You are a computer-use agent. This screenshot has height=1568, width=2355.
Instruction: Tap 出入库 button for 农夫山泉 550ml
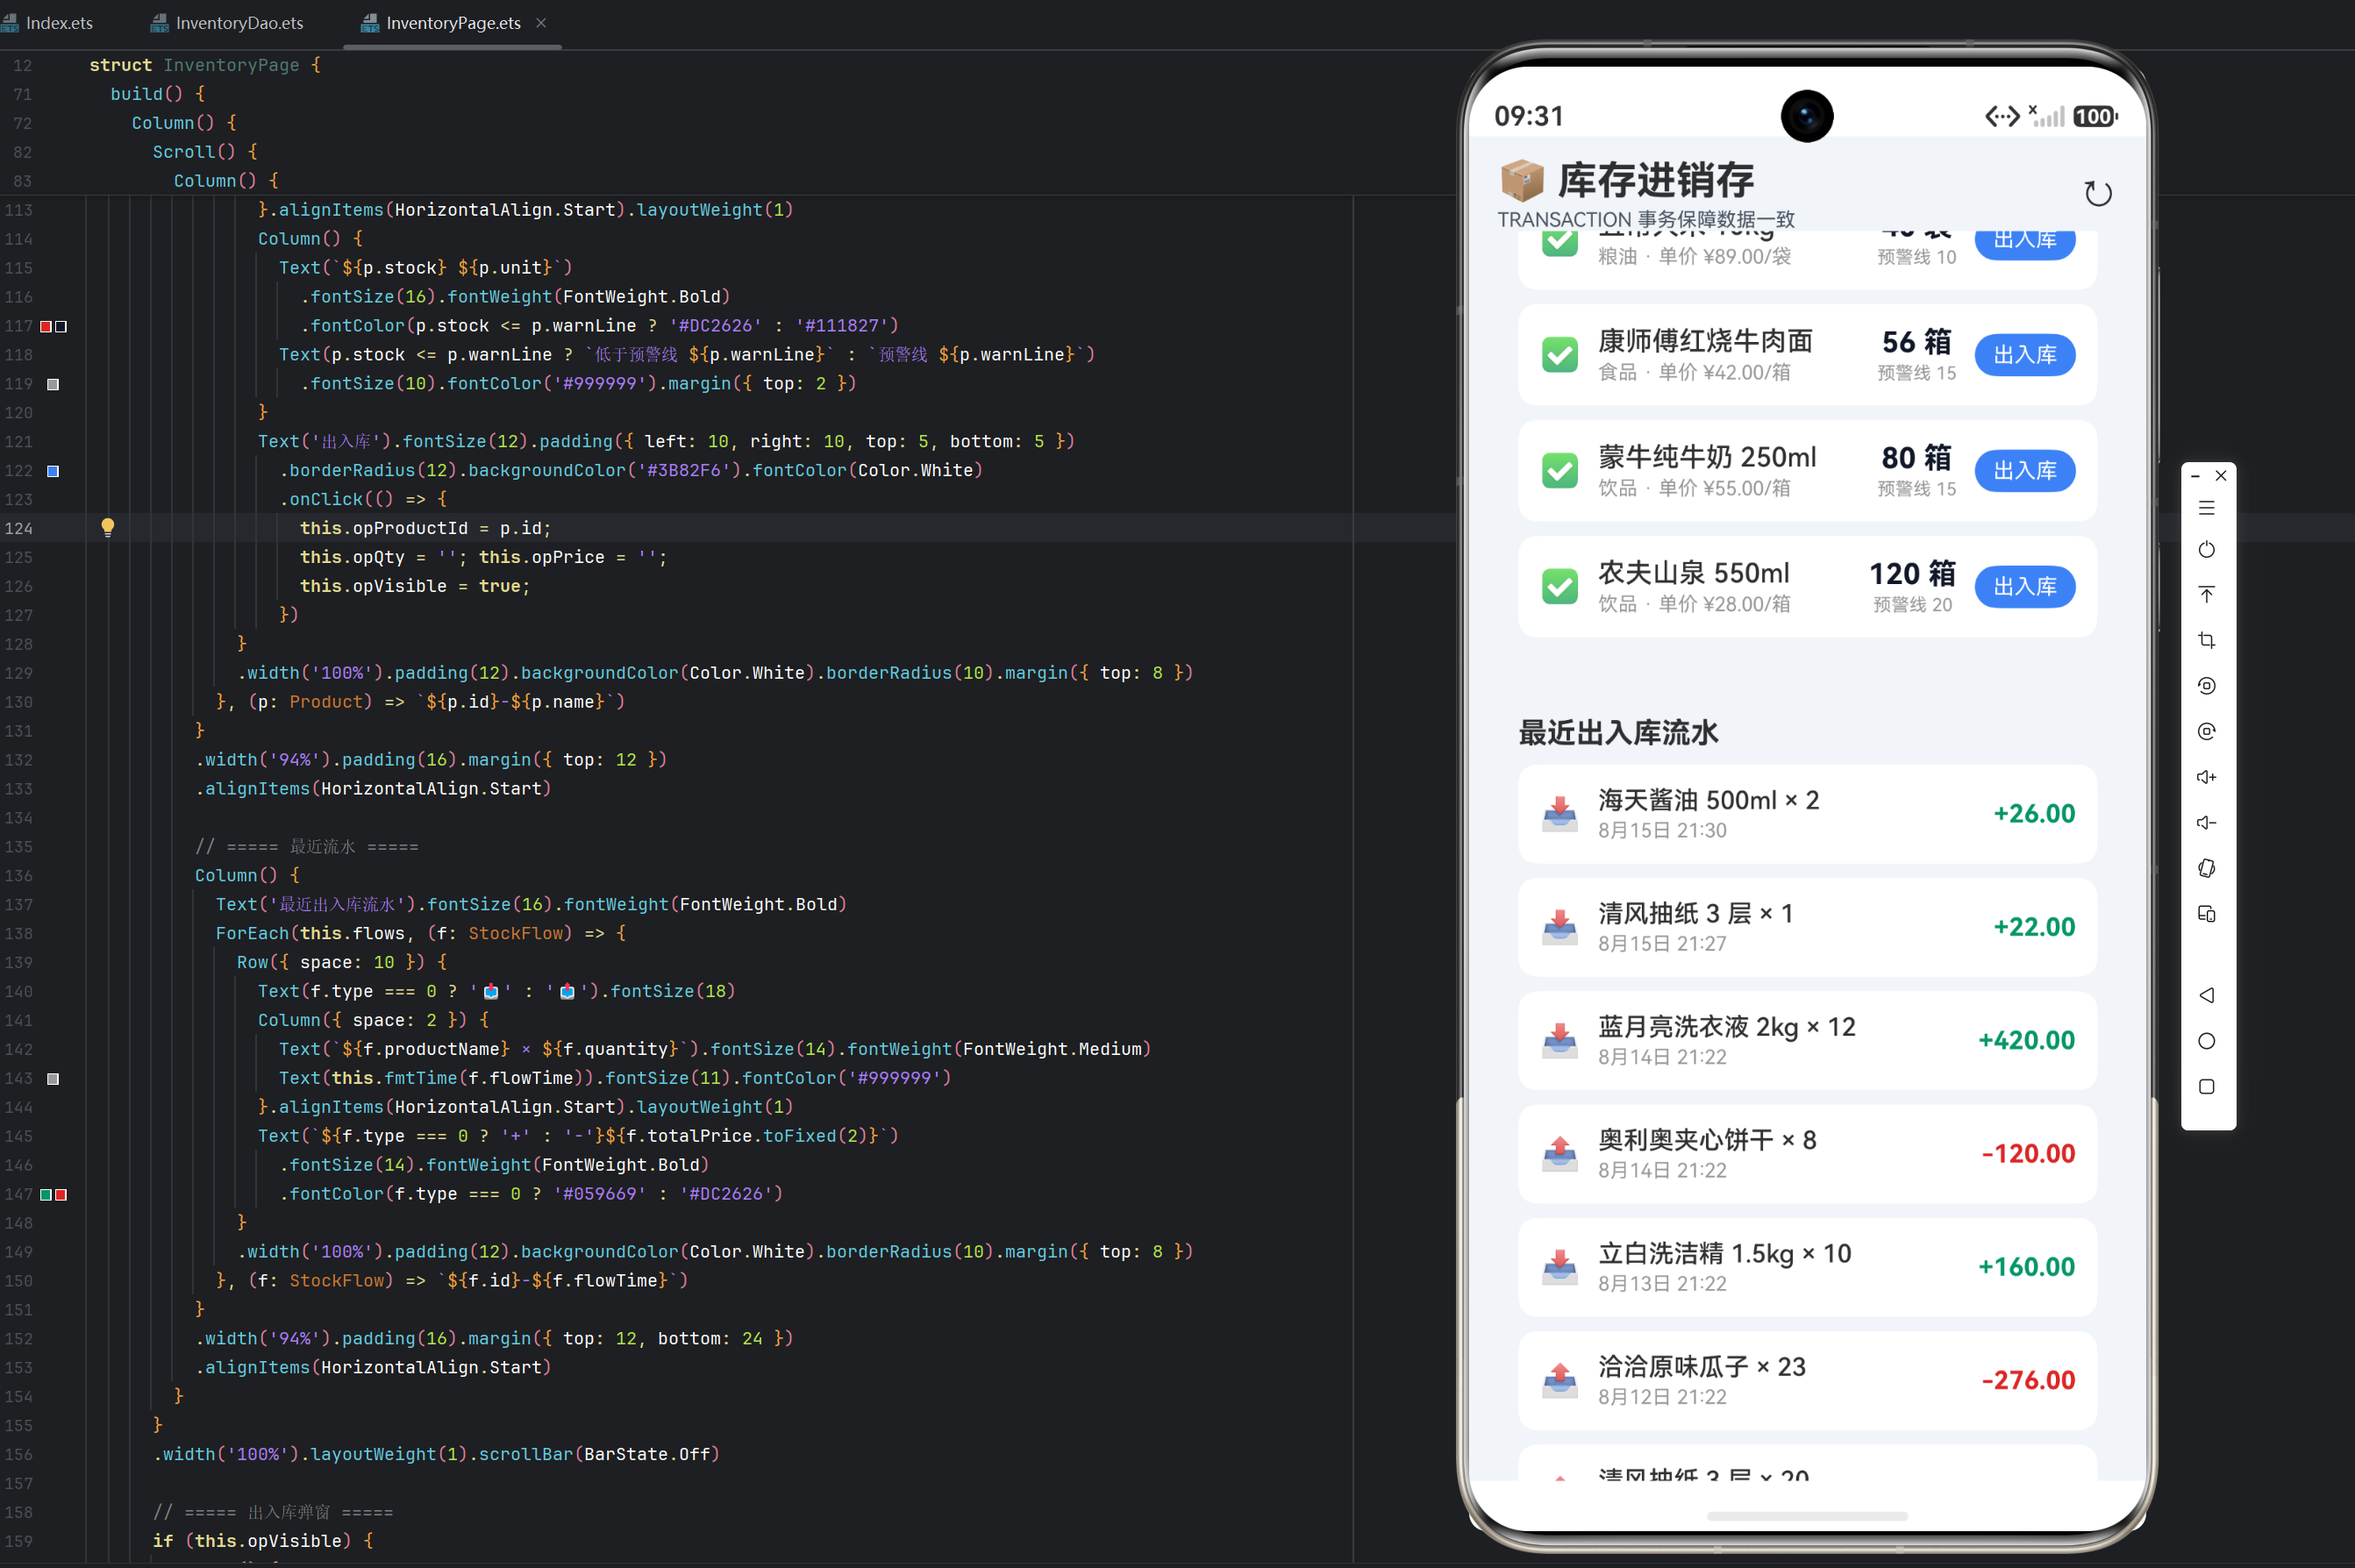click(x=2025, y=587)
